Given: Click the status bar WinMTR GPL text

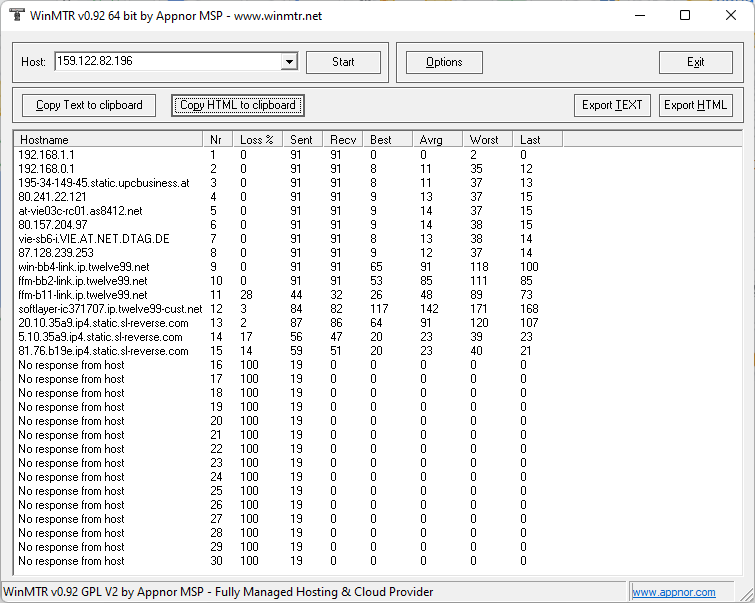Looking at the screenshot, I should [x=218, y=592].
